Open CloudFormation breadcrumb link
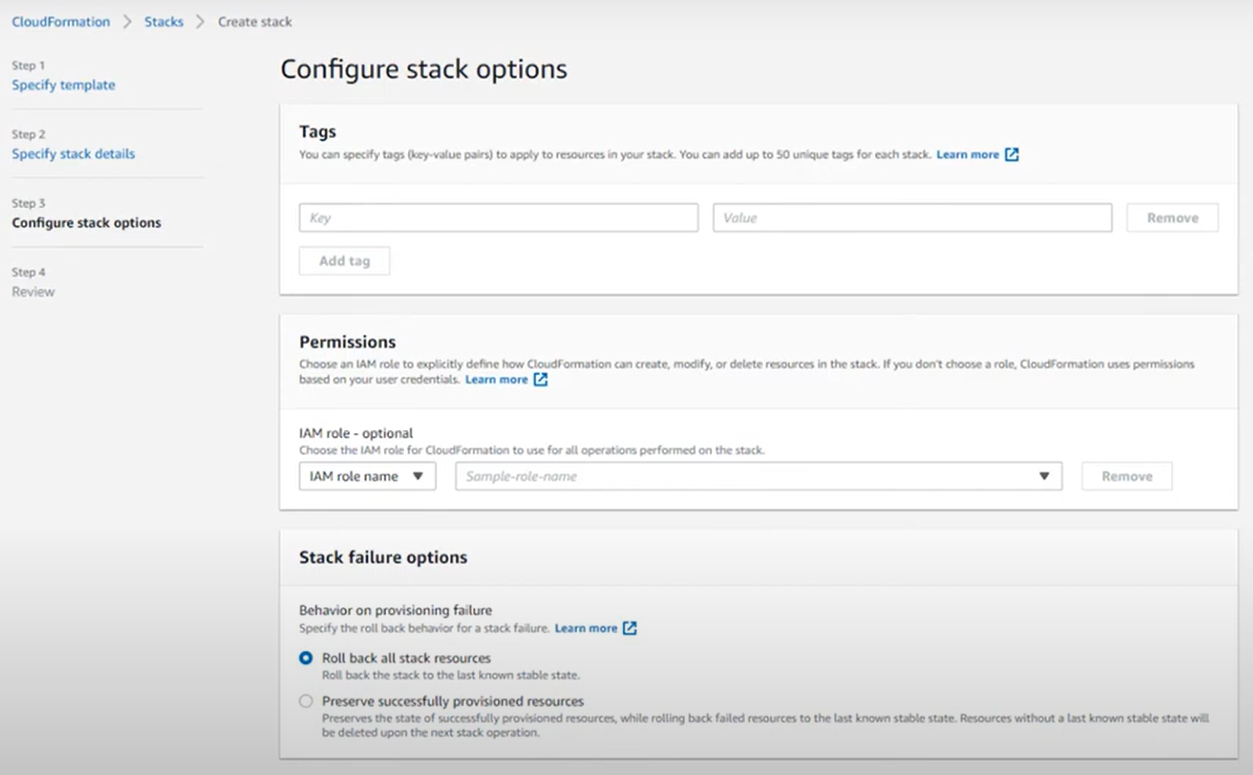 pyautogui.click(x=61, y=22)
